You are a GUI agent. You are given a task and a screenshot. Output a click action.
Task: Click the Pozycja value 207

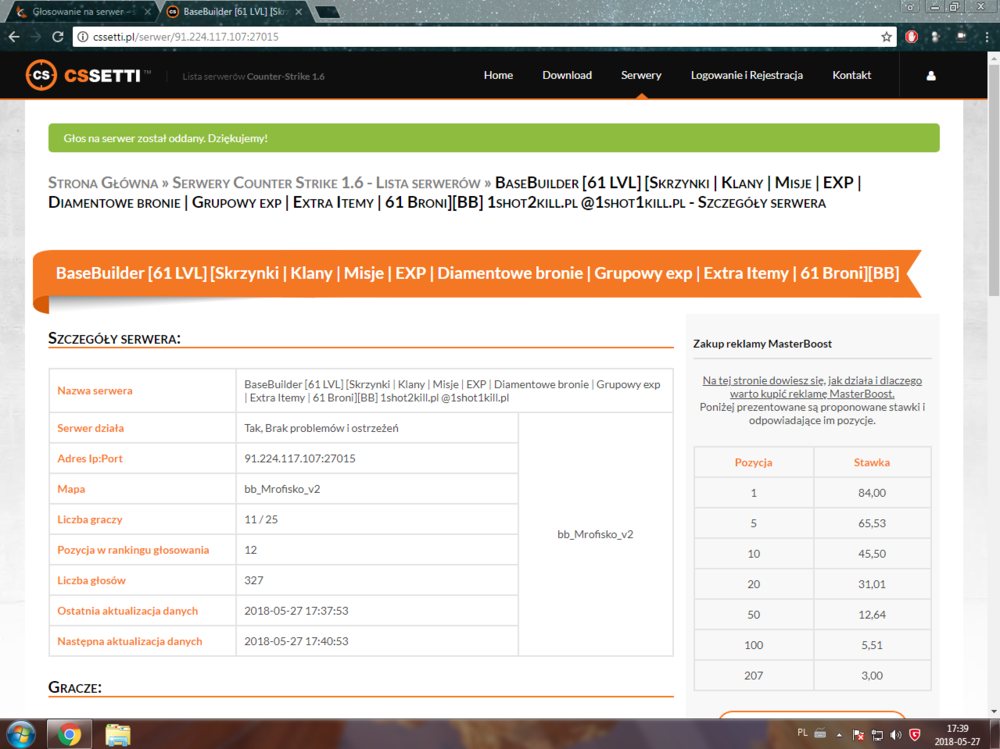pos(753,676)
